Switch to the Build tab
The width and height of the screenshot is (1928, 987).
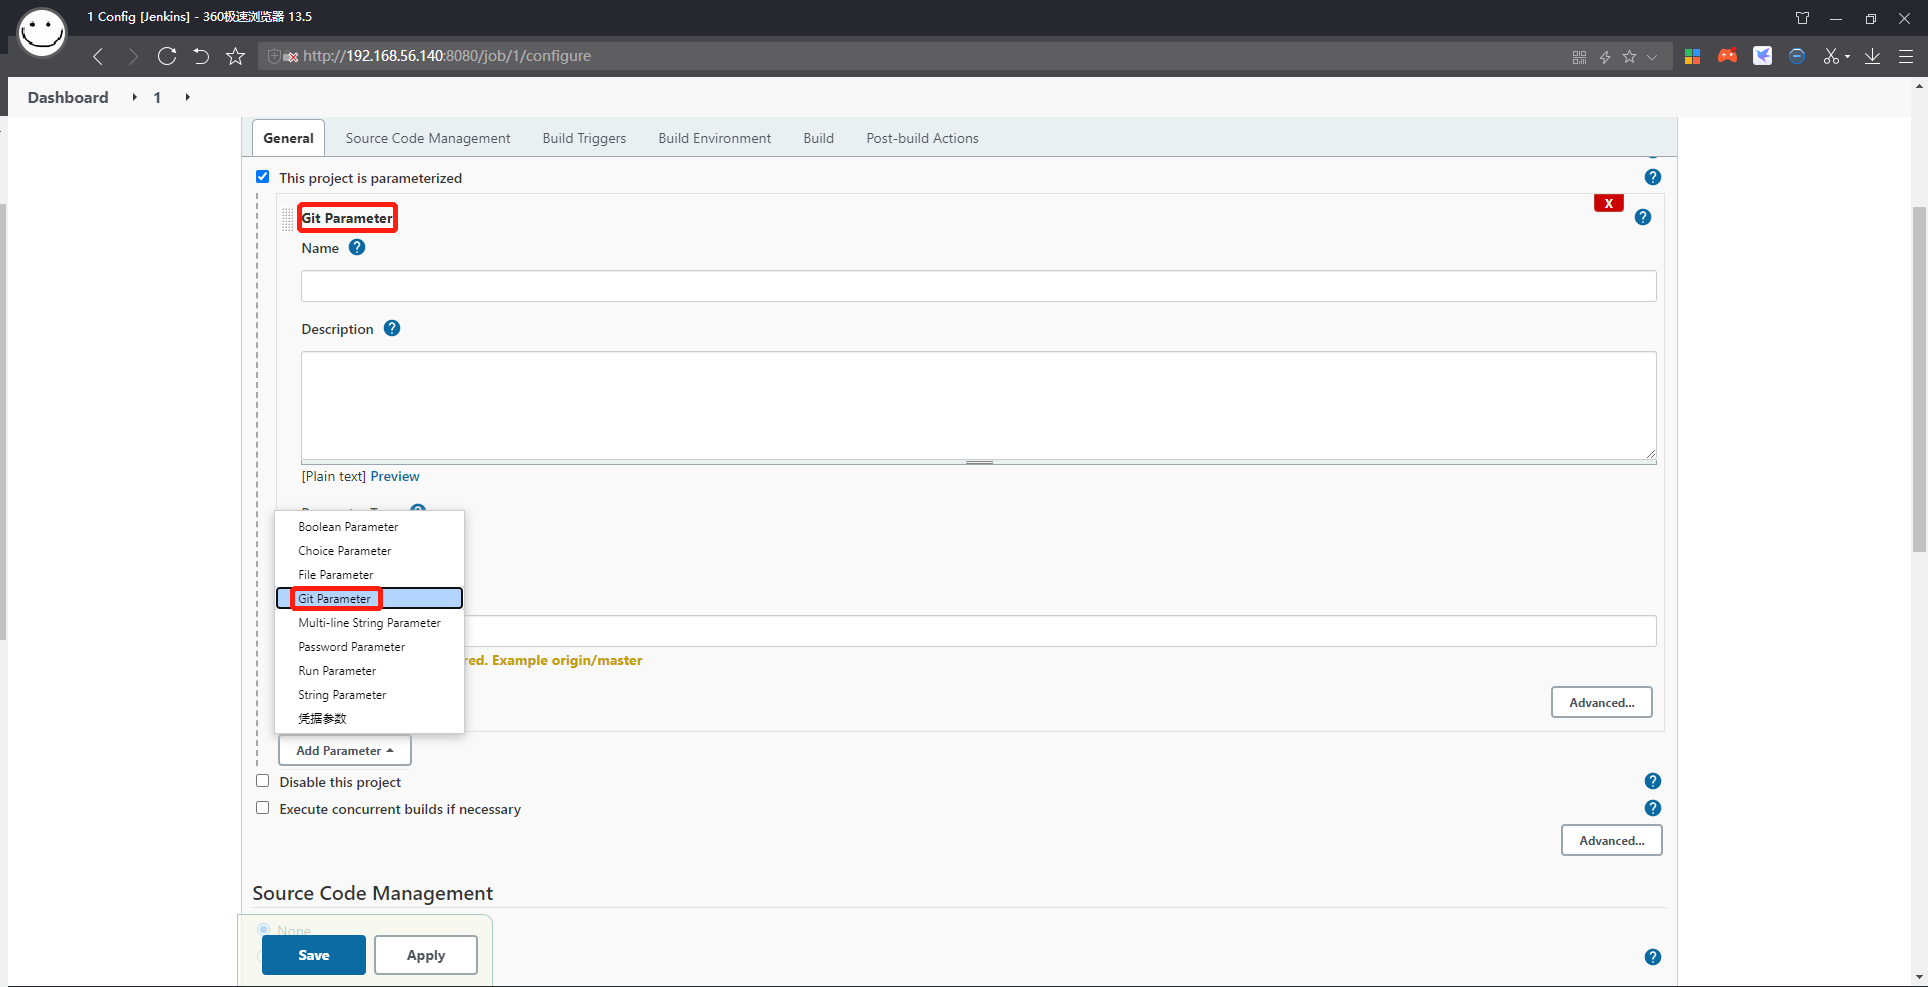pos(818,138)
